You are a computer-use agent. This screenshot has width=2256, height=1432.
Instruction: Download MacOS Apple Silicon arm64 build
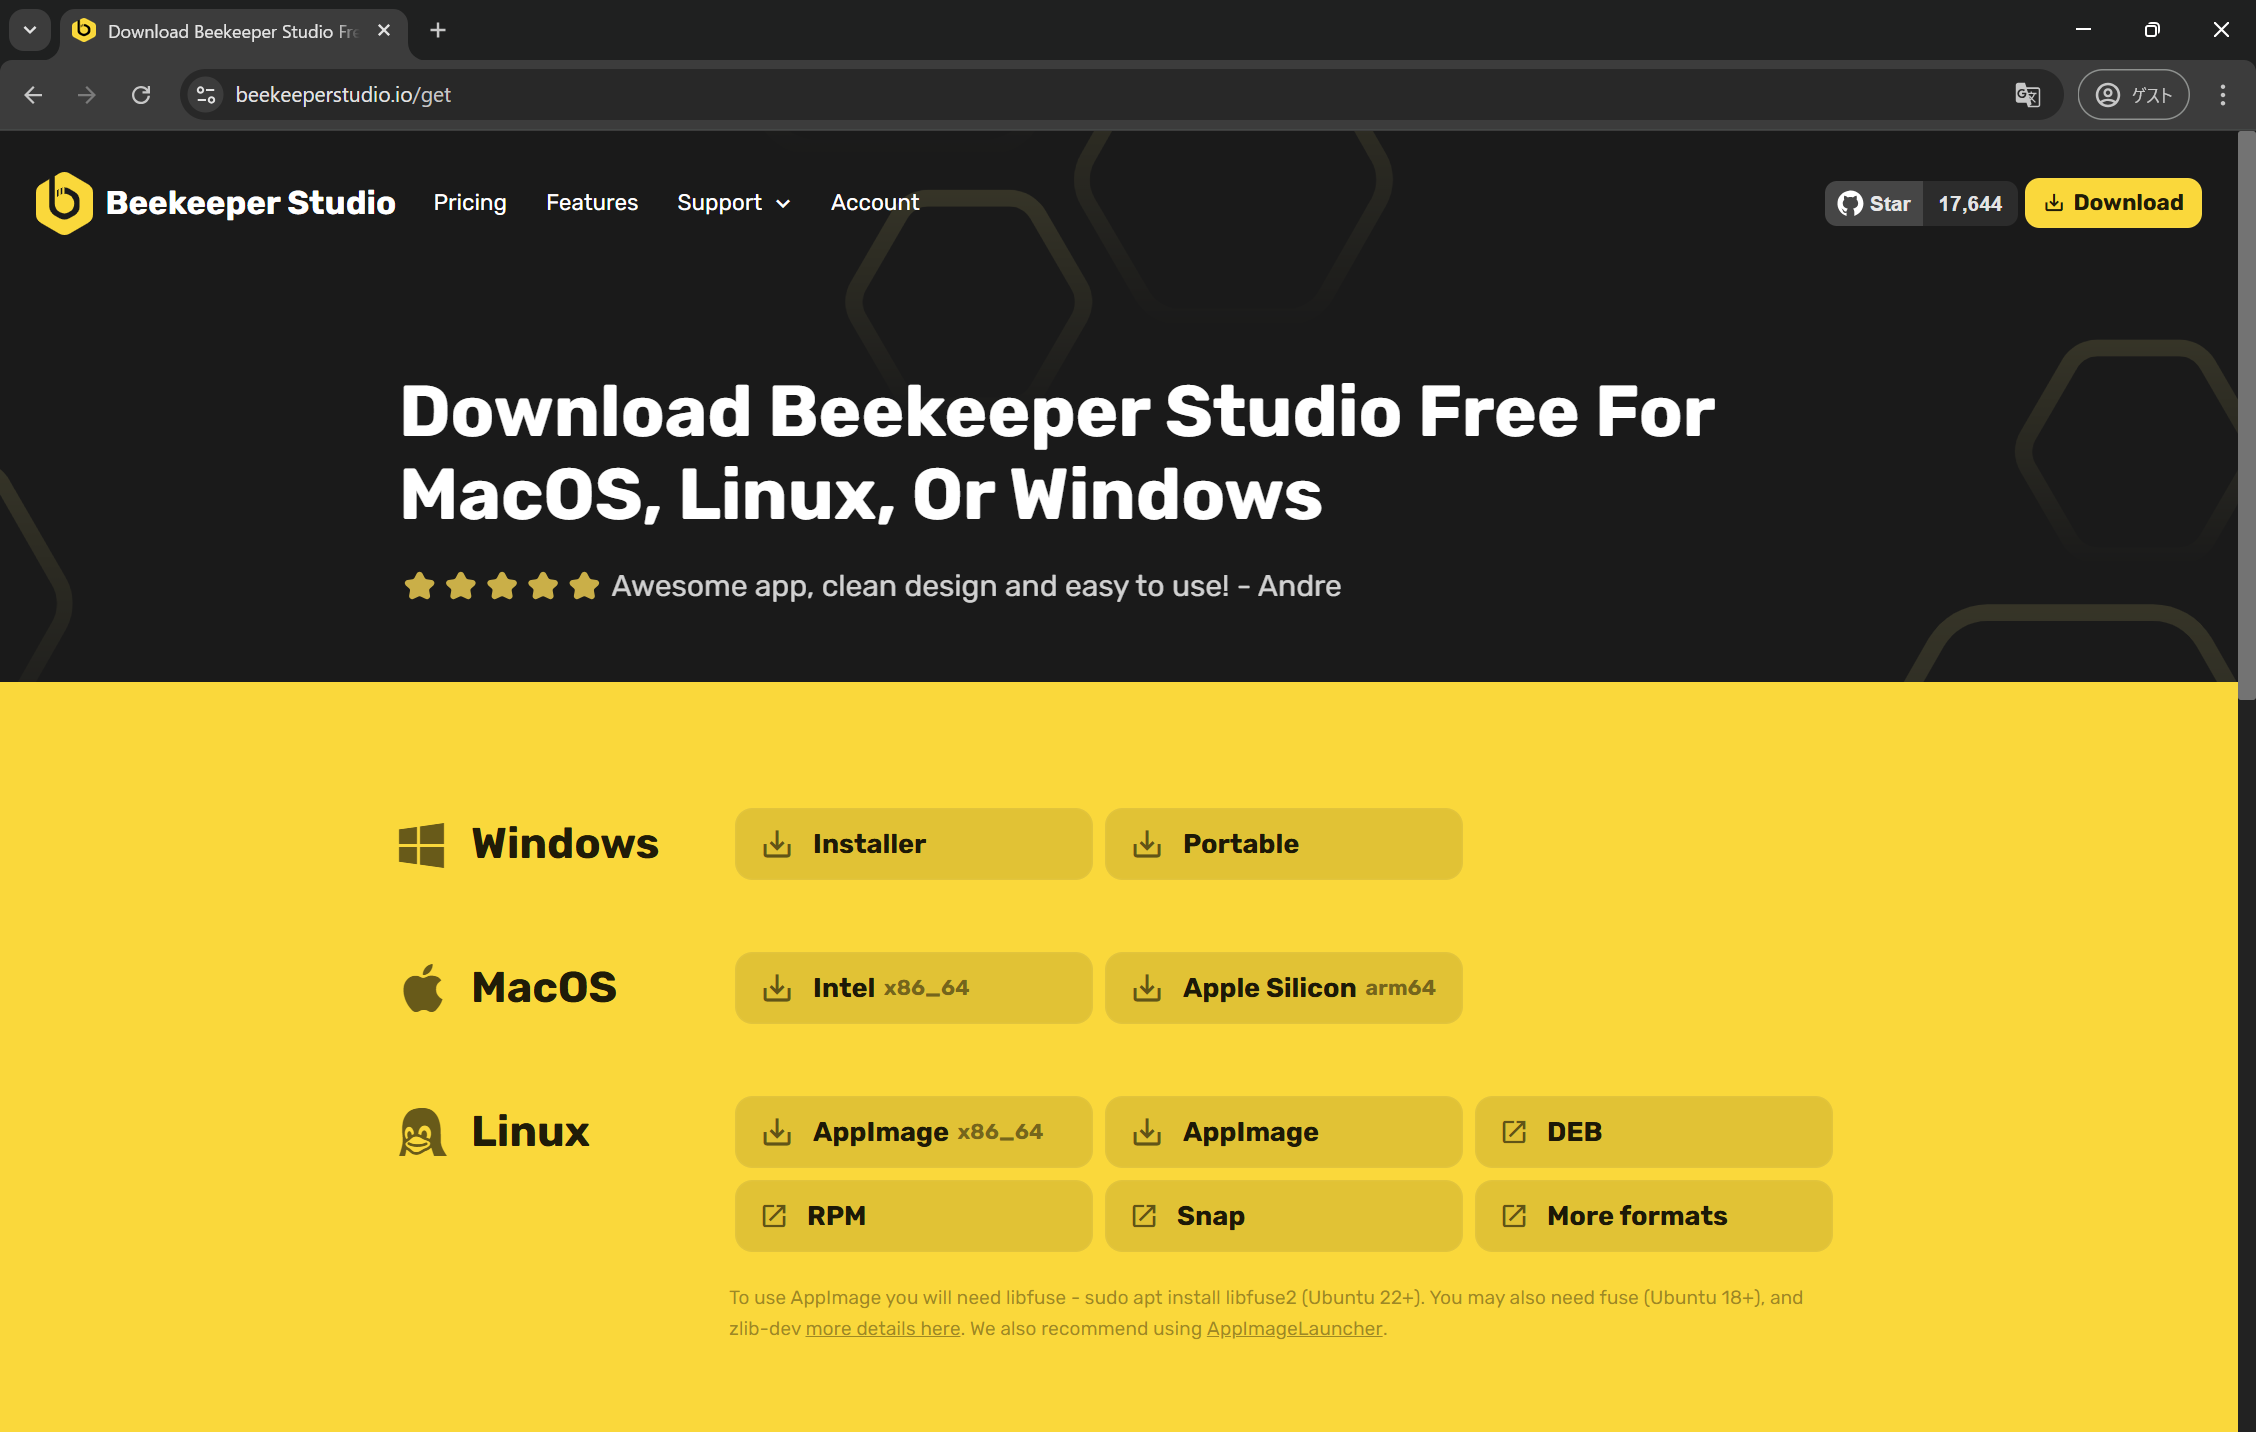coord(1284,988)
